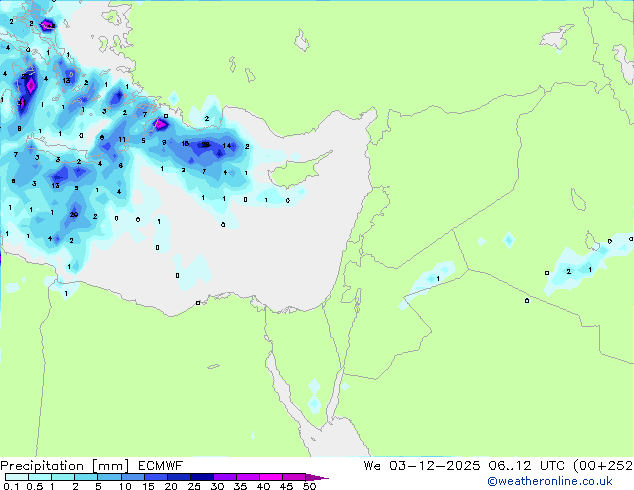
Task: Click the 15–20 mm legend swatch
Action: pos(155,477)
